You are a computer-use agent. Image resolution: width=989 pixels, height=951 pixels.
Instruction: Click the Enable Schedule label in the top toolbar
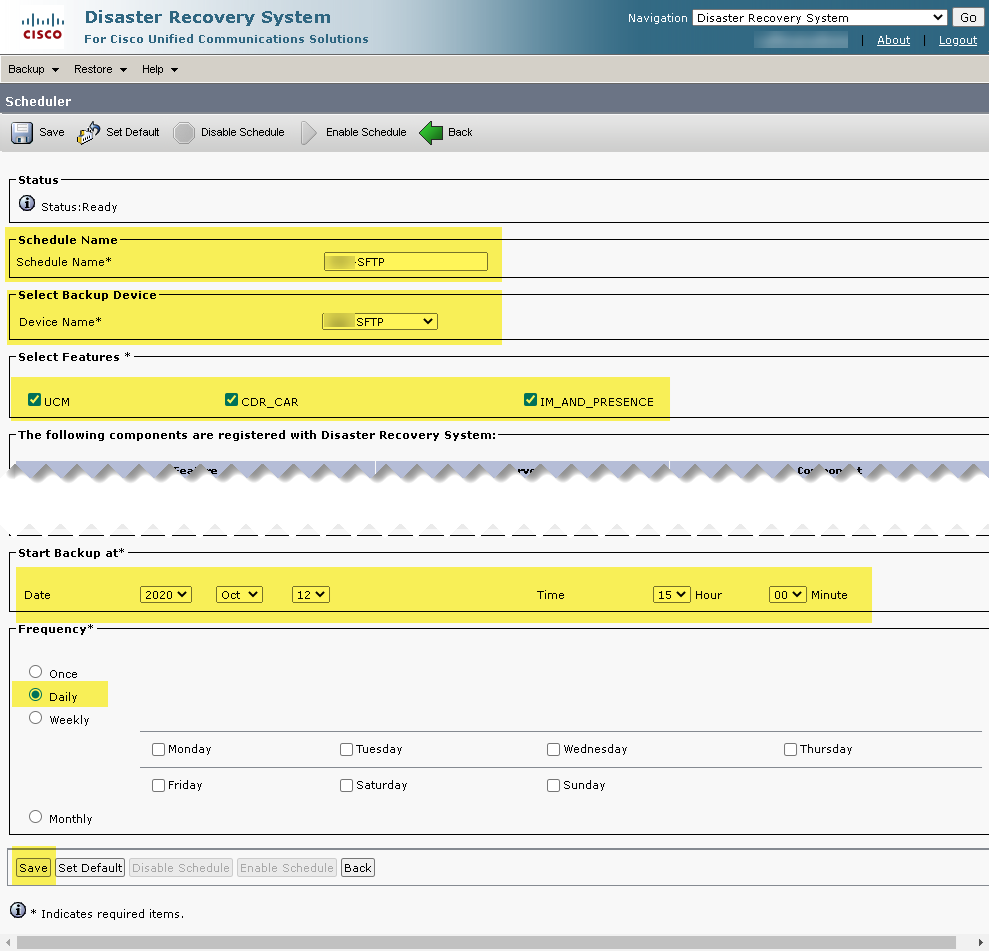[366, 132]
